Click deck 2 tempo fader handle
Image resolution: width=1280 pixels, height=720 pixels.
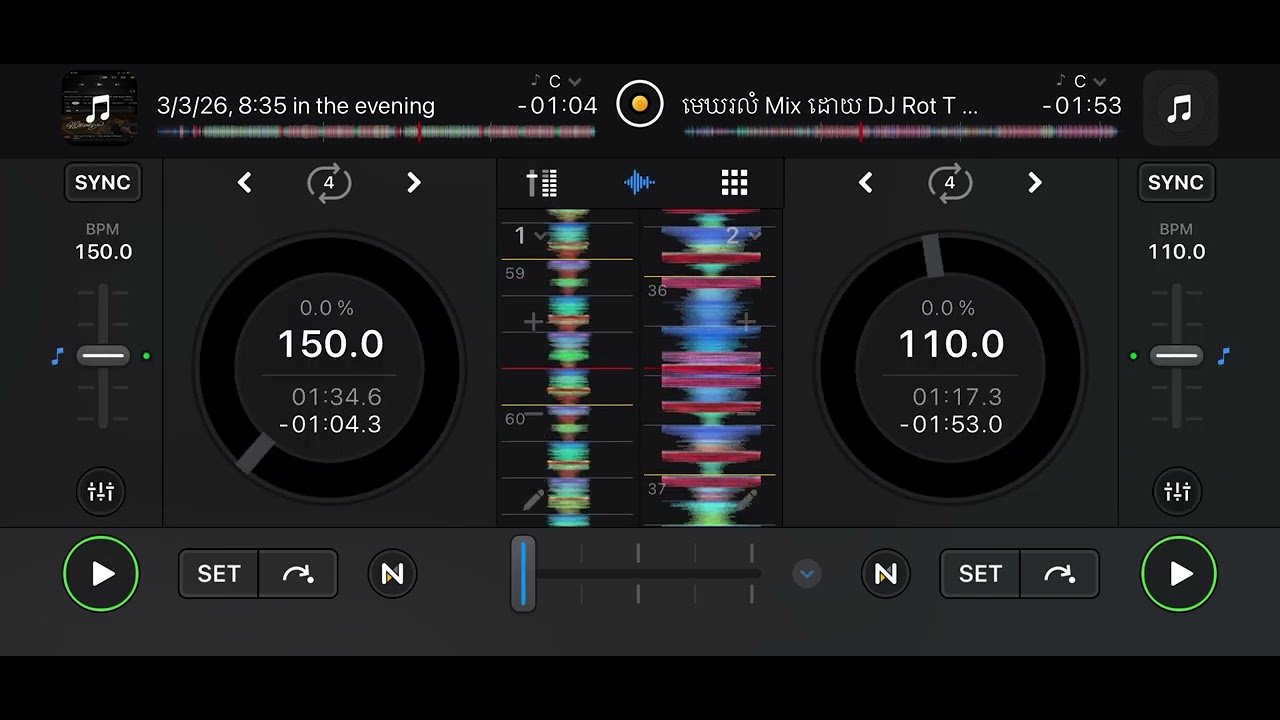coord(1177,356)
